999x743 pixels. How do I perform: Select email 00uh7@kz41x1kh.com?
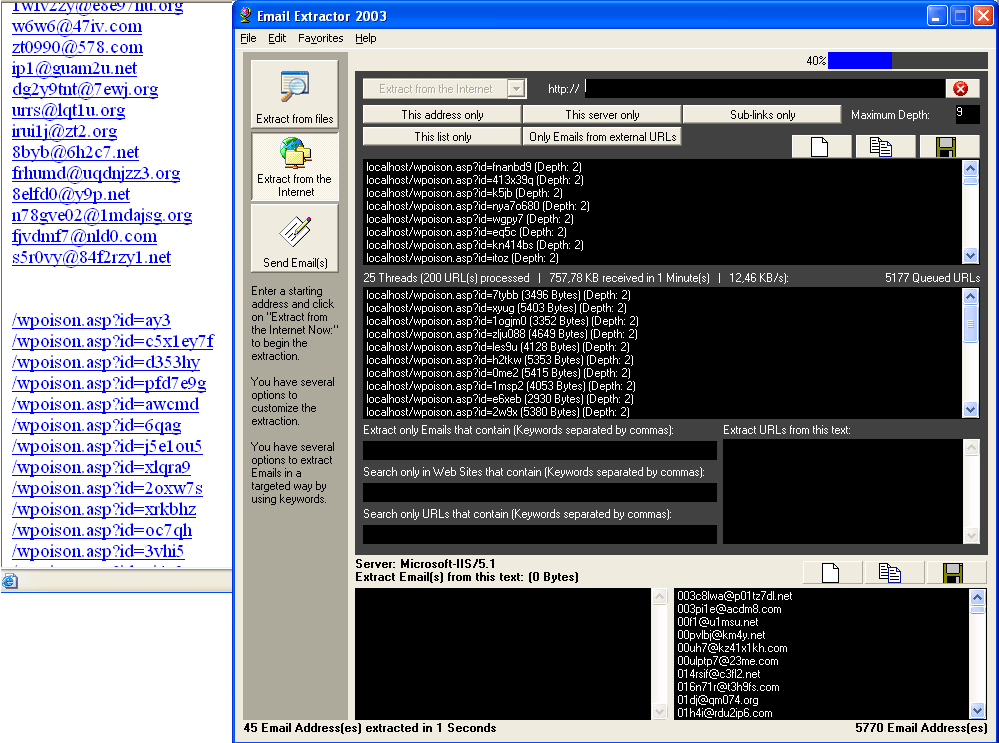pos(732,648)
